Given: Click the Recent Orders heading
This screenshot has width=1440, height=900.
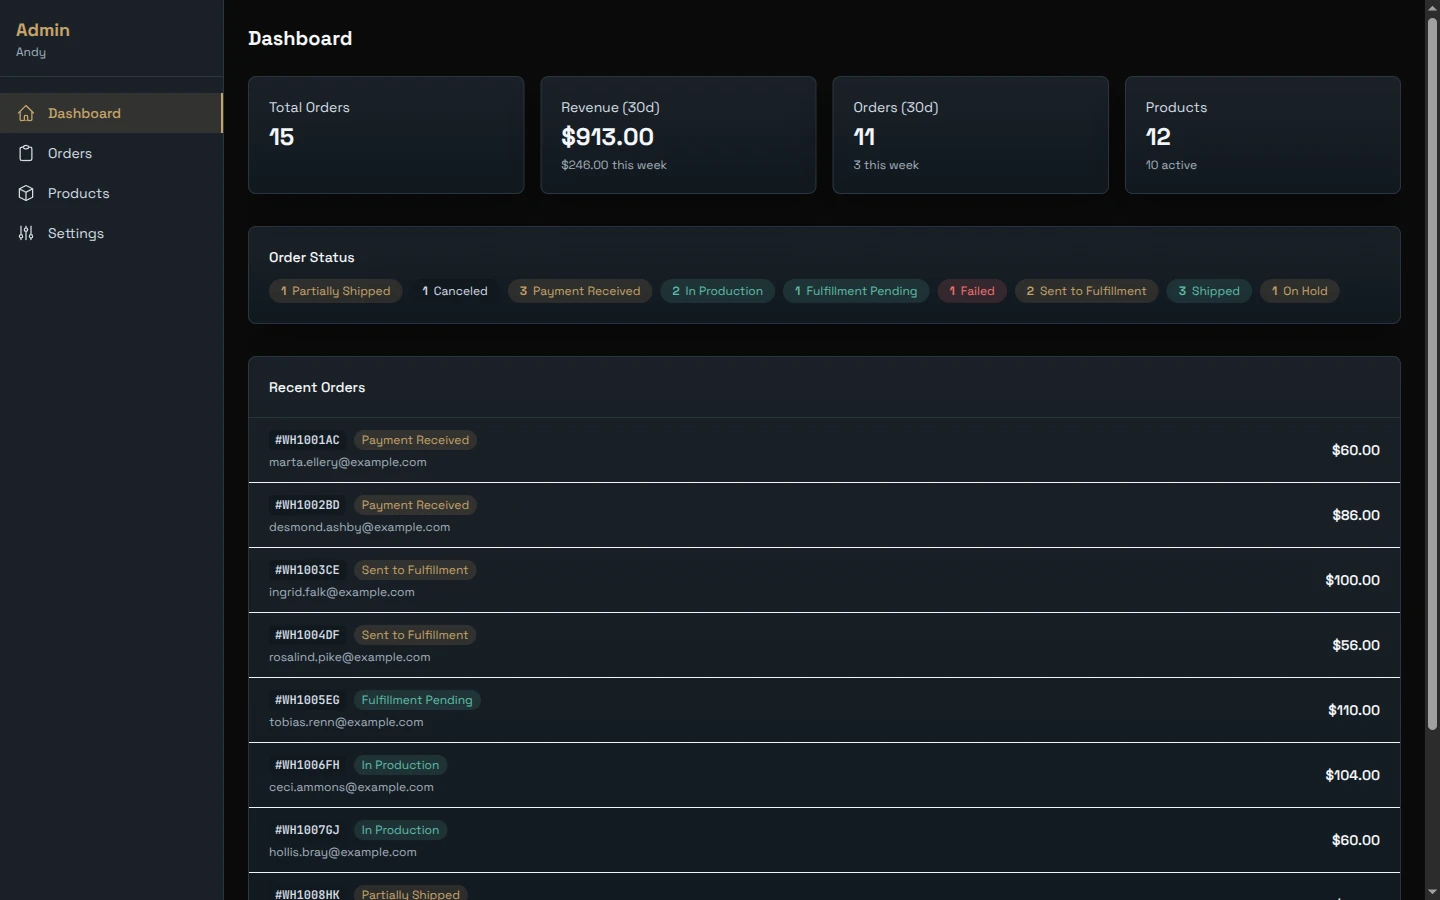Looking at the screenshot, I should [317, 387].
